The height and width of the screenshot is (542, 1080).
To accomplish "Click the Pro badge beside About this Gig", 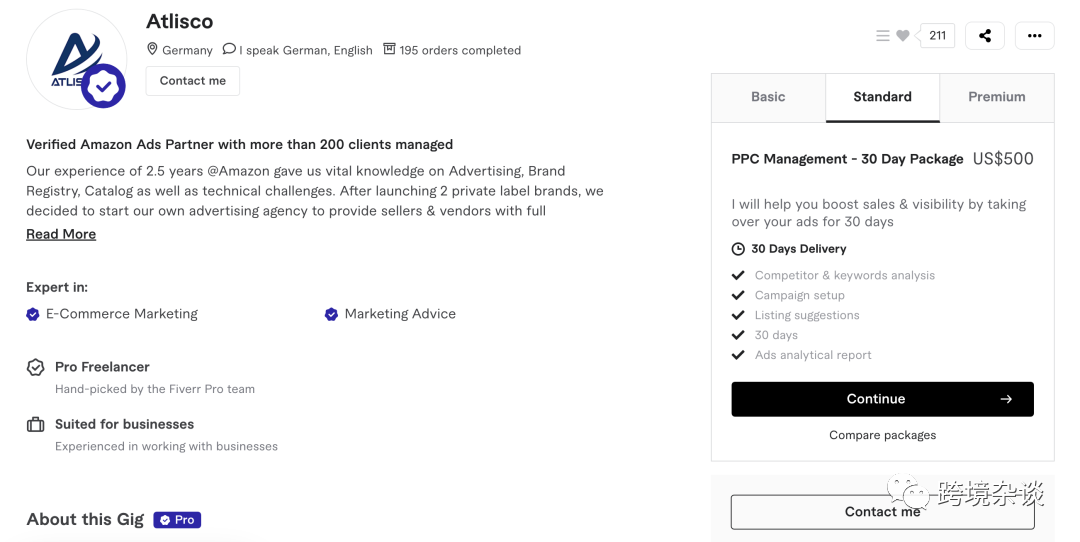I will click(177, 520).
